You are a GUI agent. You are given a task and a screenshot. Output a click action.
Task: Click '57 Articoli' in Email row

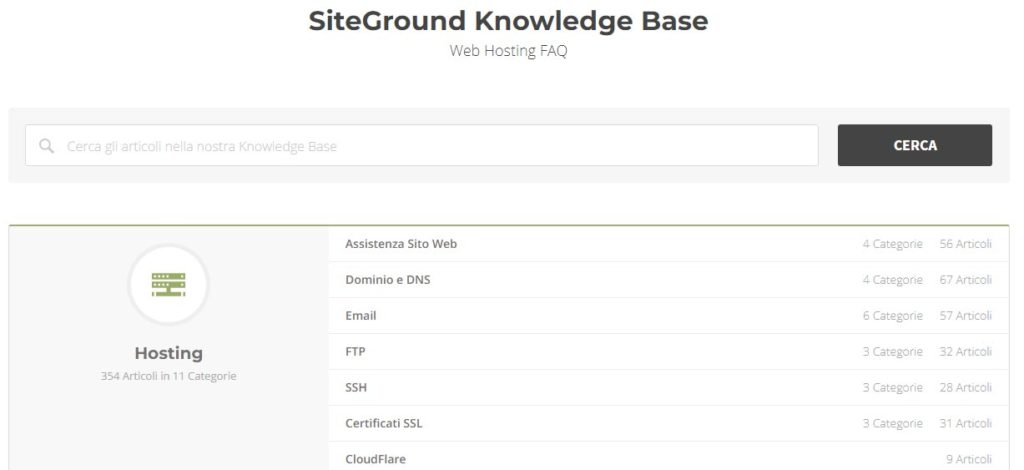[965, 316]
